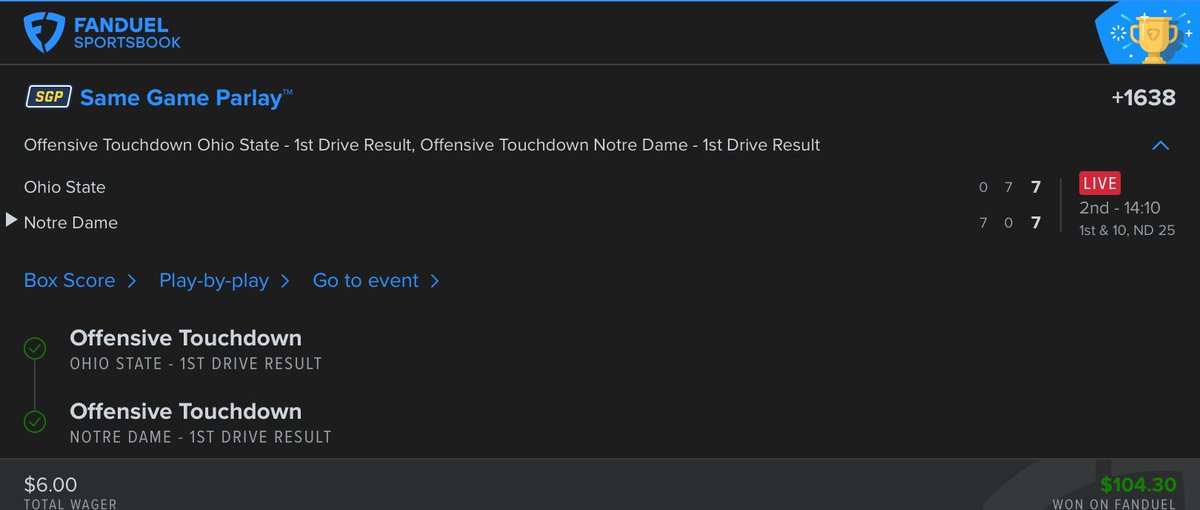Image resolution: width=1200 pixels, height=510 pixels.
Task: Click the Notre Dame leg green checkmark
Action: click(x=35, y=422)
